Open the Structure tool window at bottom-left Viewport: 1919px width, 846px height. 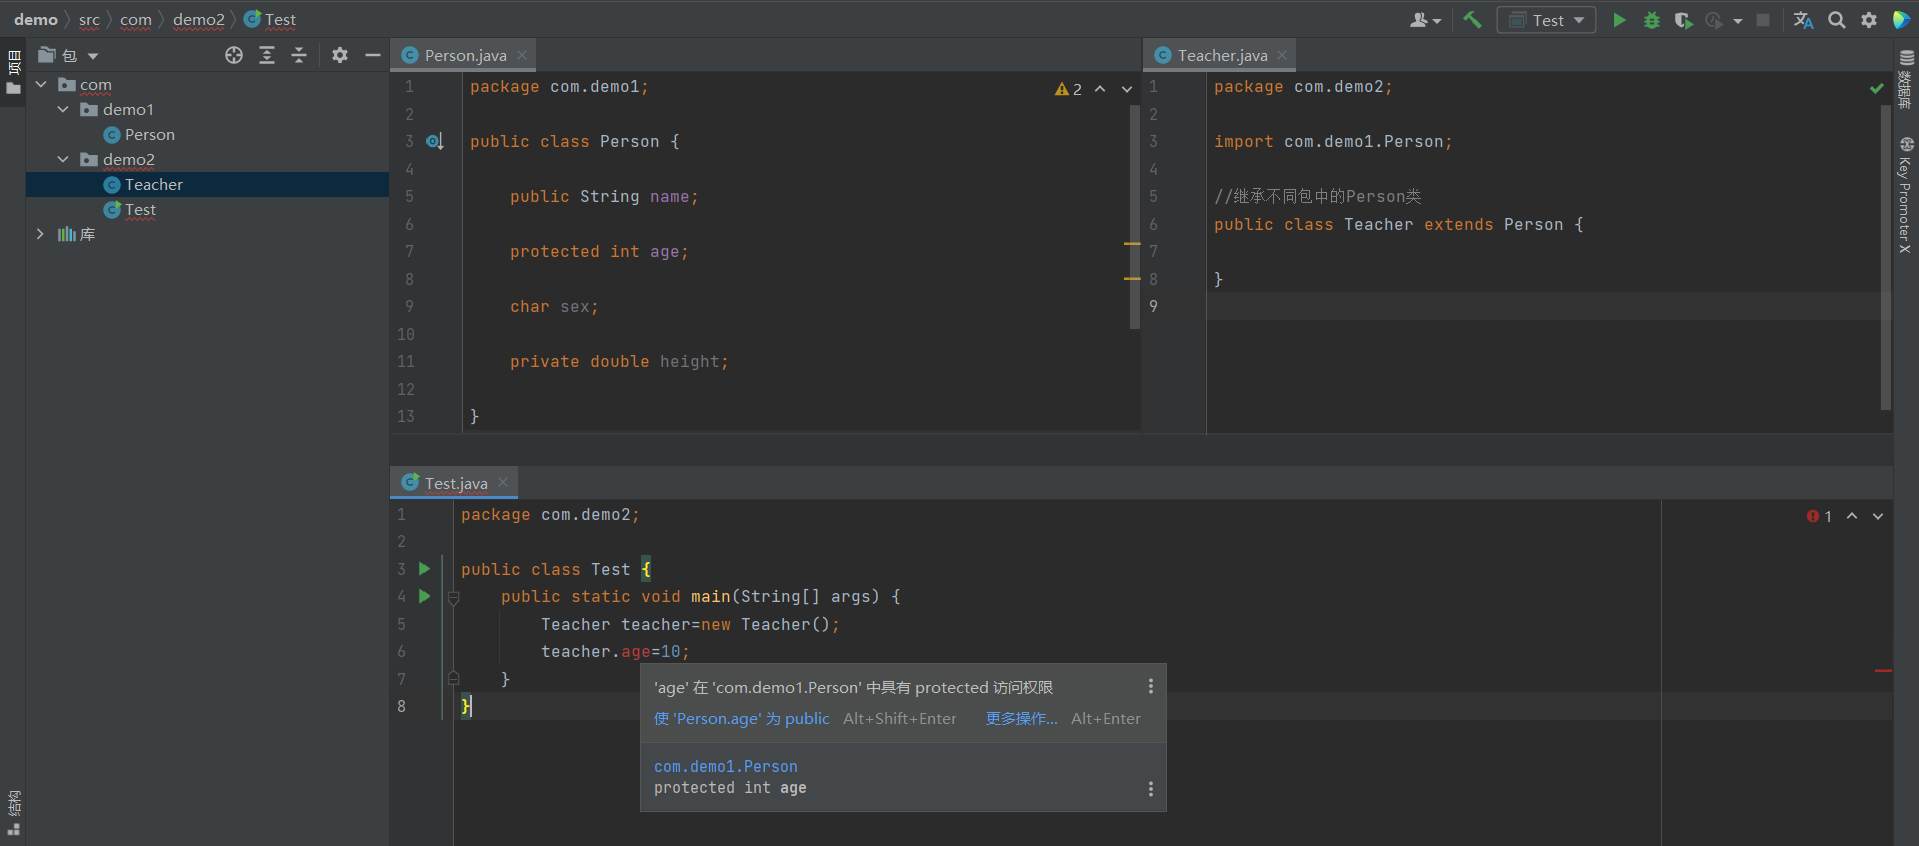coord(13,813)
